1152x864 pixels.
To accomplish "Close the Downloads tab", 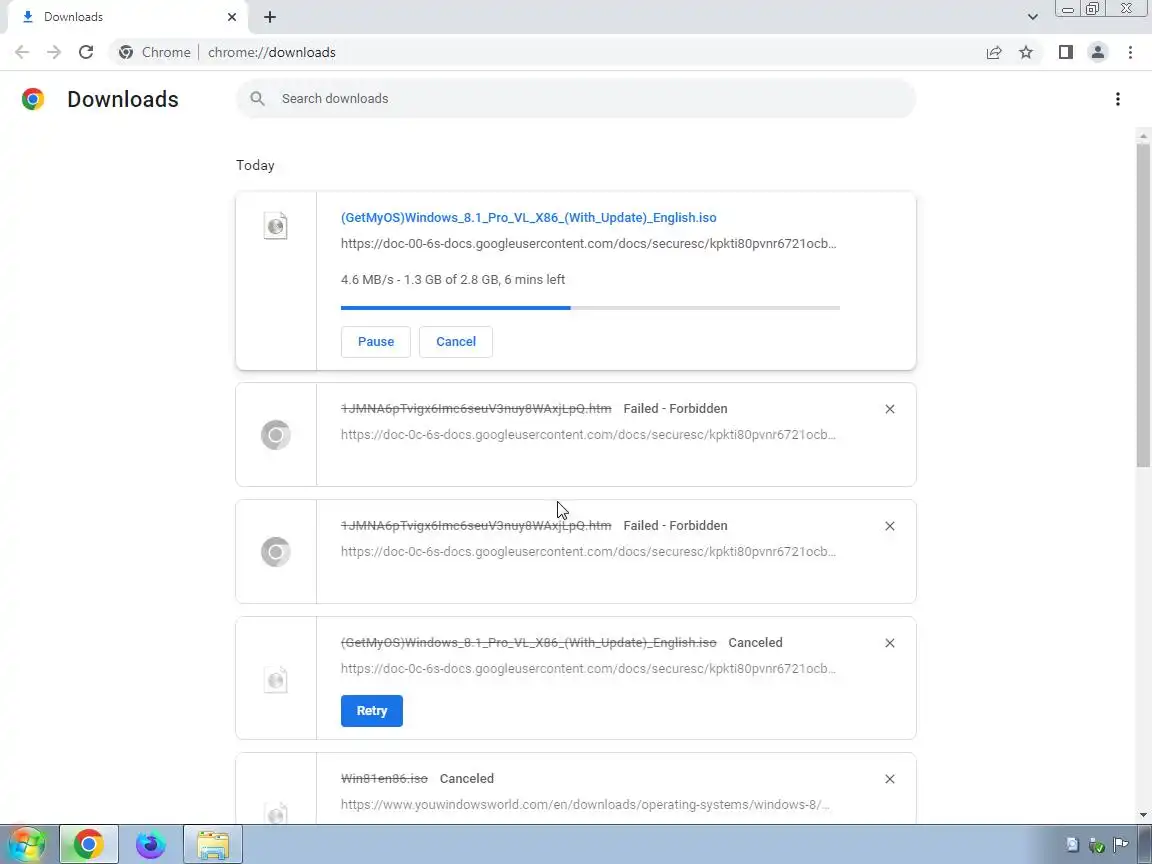I will (232, 17).
